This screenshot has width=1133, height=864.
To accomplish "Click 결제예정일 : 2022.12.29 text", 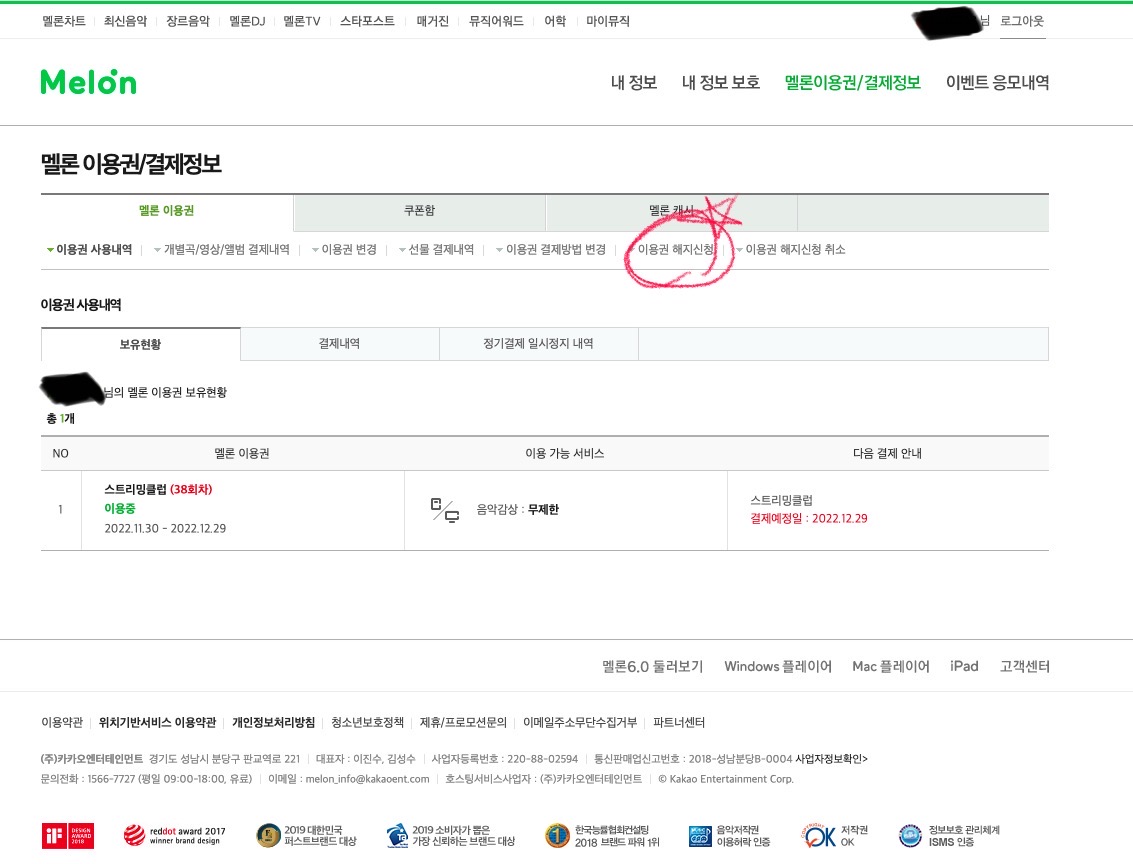I will tap(809, 518).
